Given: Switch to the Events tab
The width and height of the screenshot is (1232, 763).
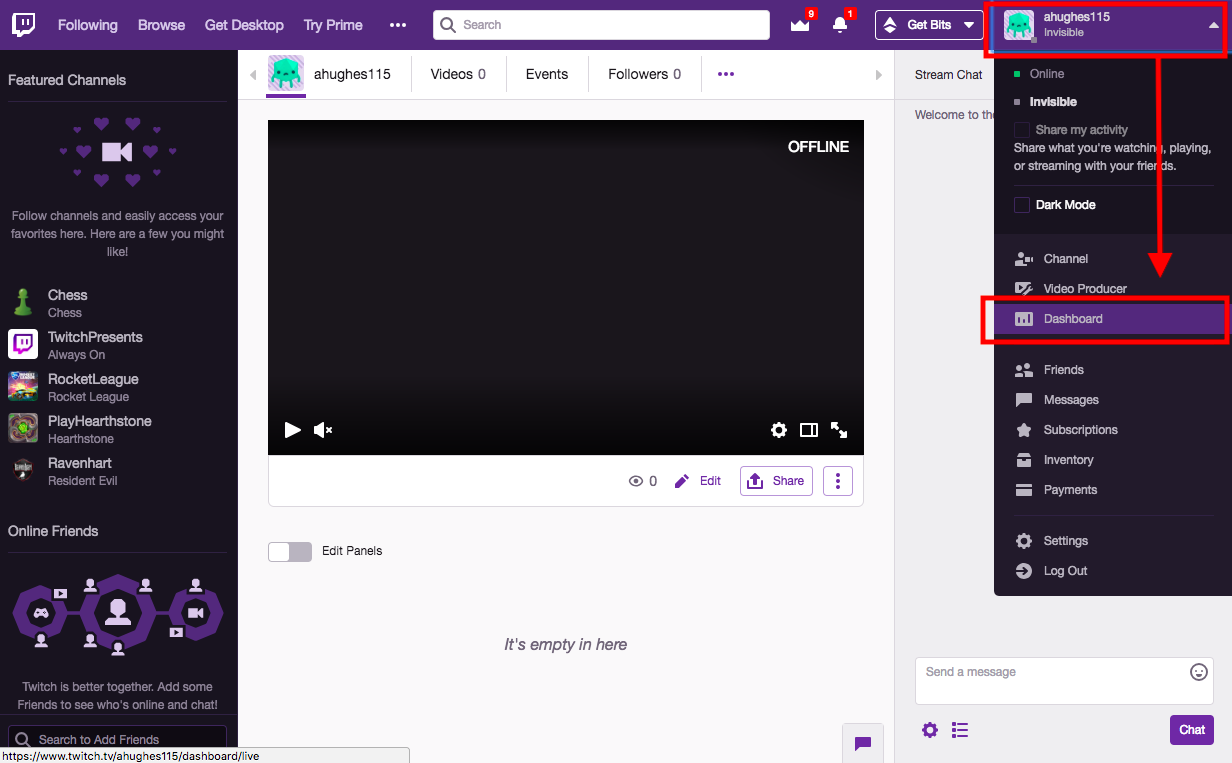Looking at the screenshot, I should coord(547,74).
